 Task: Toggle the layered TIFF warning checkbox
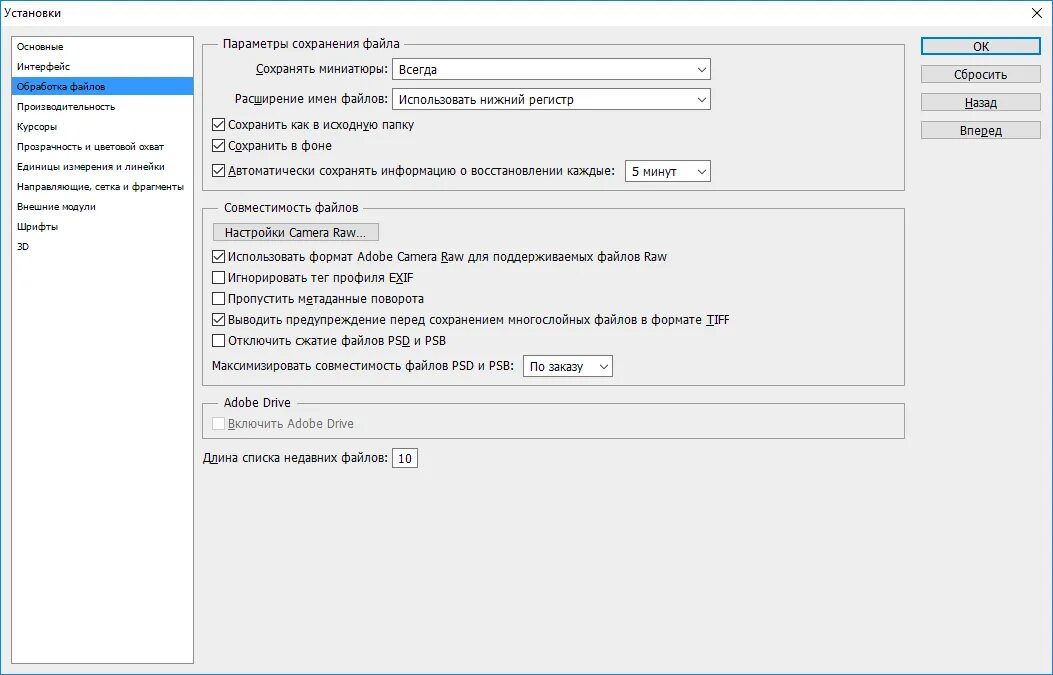(218, 320)
